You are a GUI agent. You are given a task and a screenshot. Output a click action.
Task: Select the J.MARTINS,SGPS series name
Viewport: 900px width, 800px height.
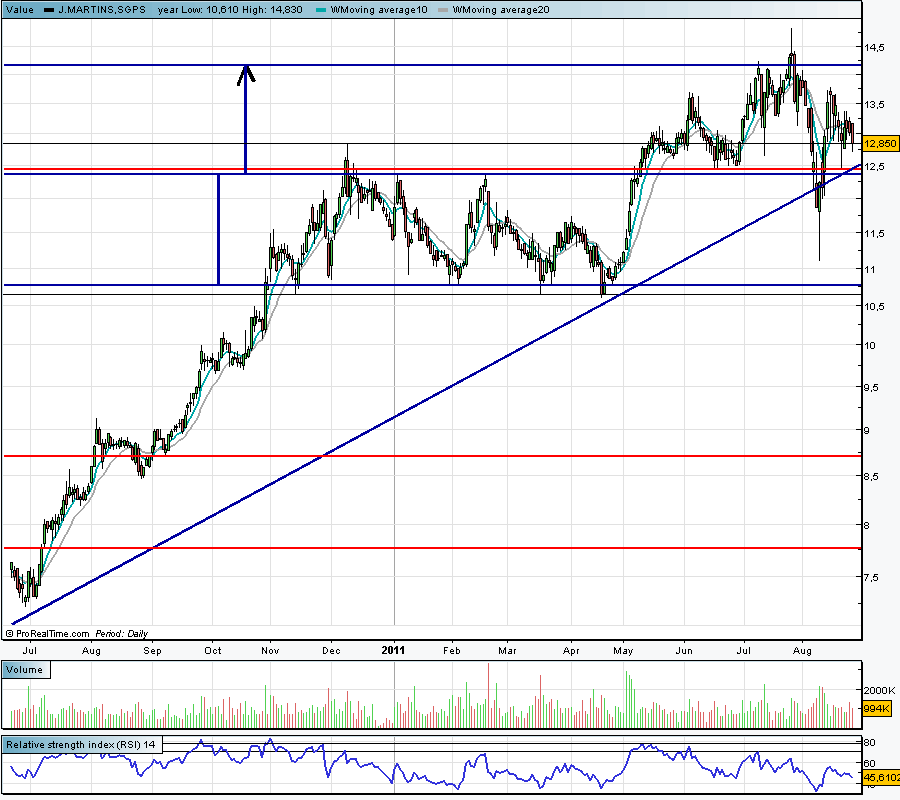[x=102, y=10]
